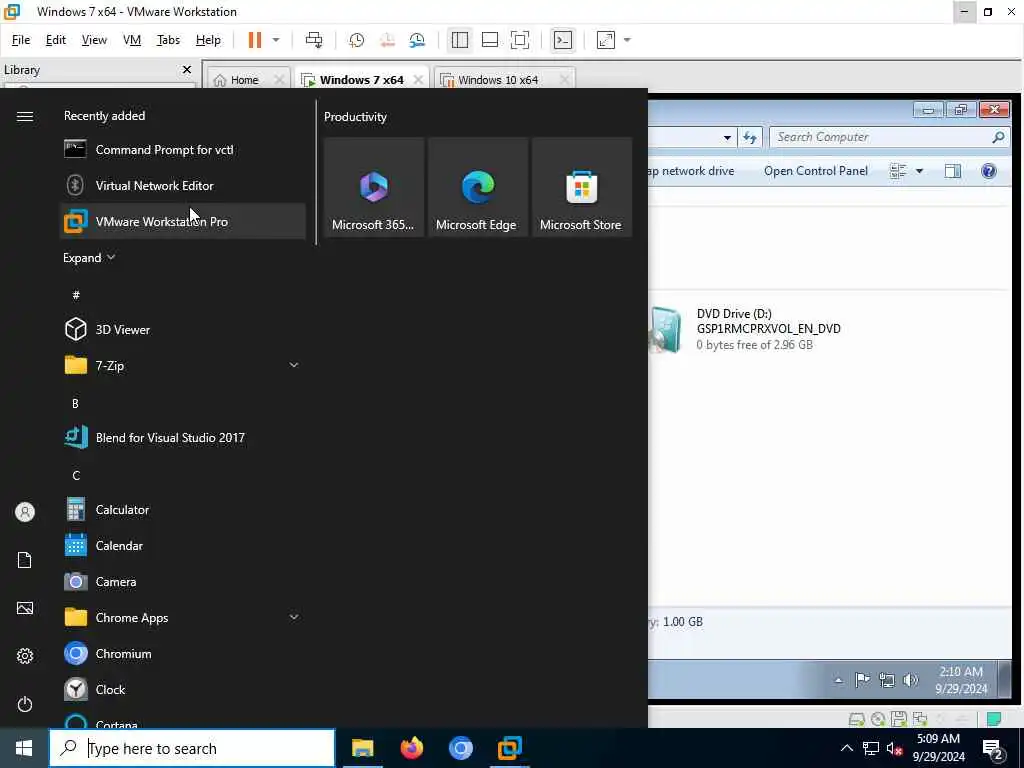This screenshot has height=768, width=1024.
Task: Click Open Control Panel in guest Explorer
Action: pyautogui.click(x=816, y=171)
